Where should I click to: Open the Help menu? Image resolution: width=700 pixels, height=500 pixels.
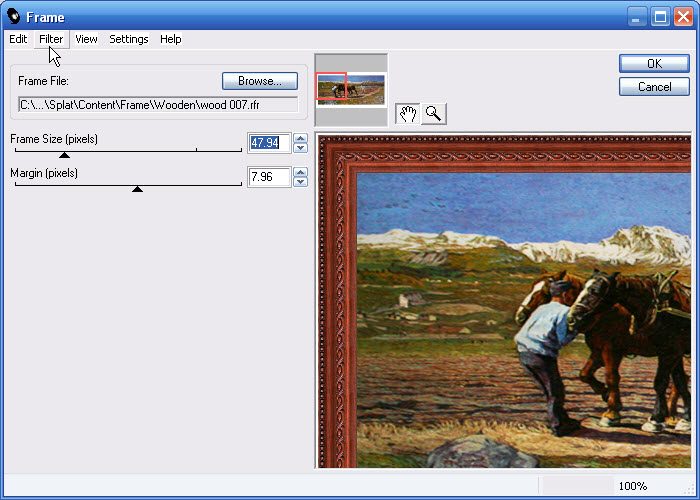[171, 39]
